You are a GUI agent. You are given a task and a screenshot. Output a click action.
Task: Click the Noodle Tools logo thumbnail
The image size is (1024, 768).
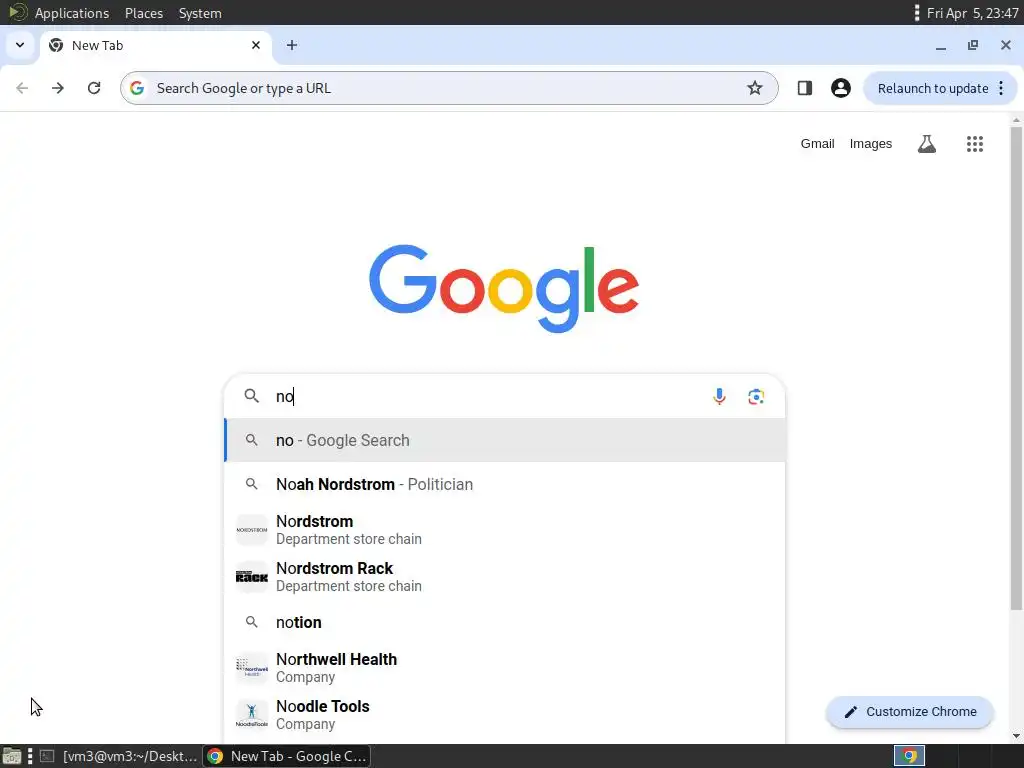[251, 714]
